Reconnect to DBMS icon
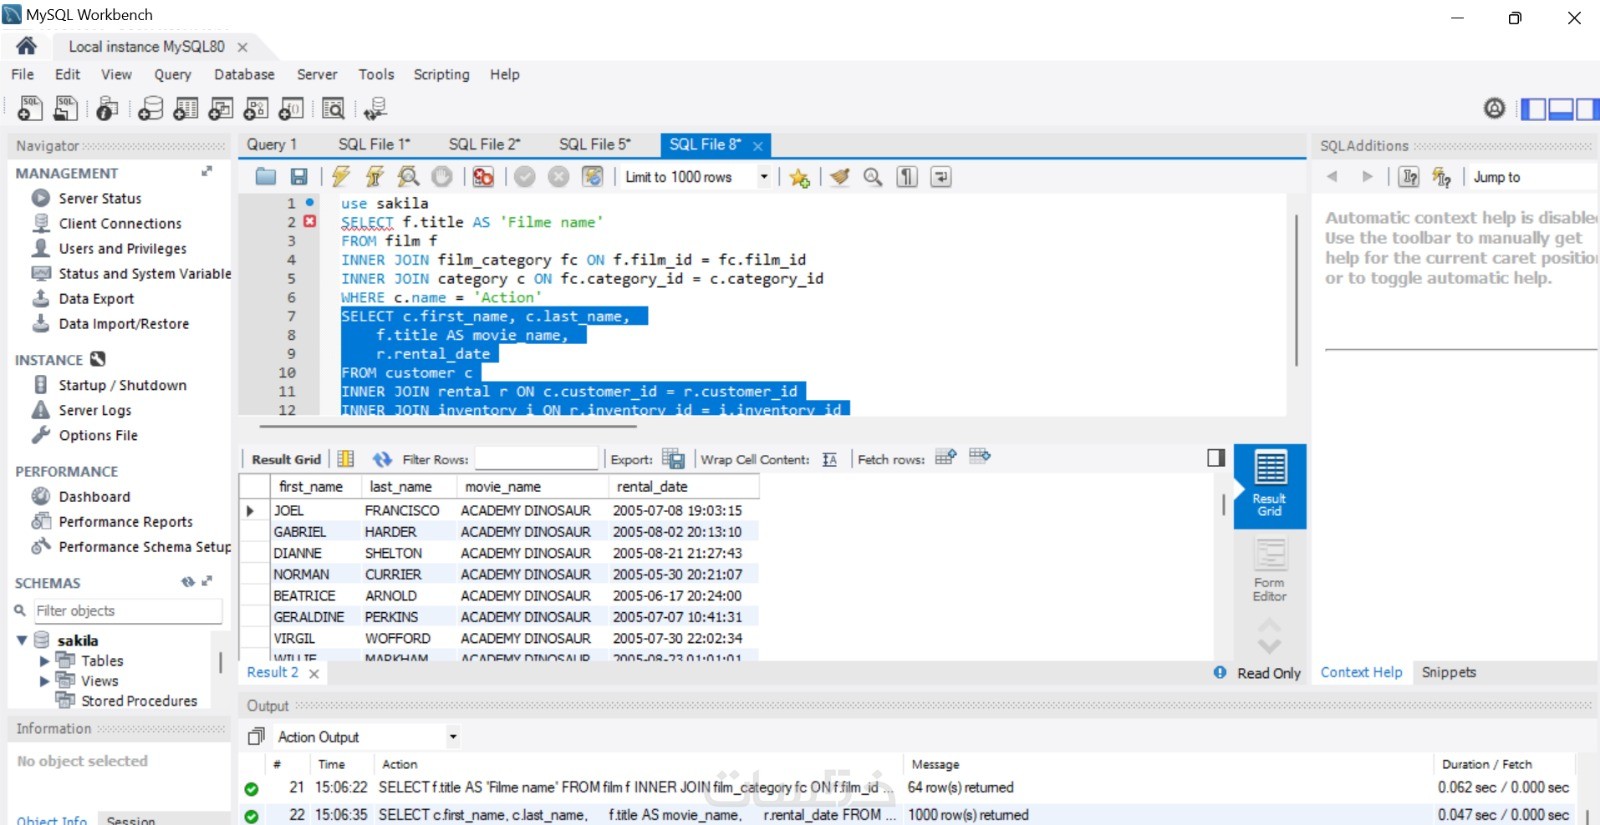Screen dimensions: 1600x825 click(x=376, y=108)
